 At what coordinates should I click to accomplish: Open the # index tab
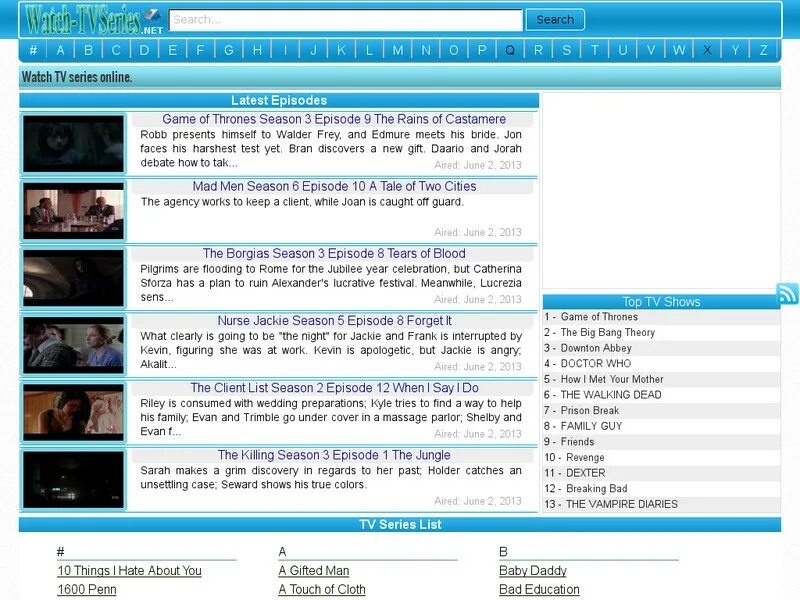33,50
